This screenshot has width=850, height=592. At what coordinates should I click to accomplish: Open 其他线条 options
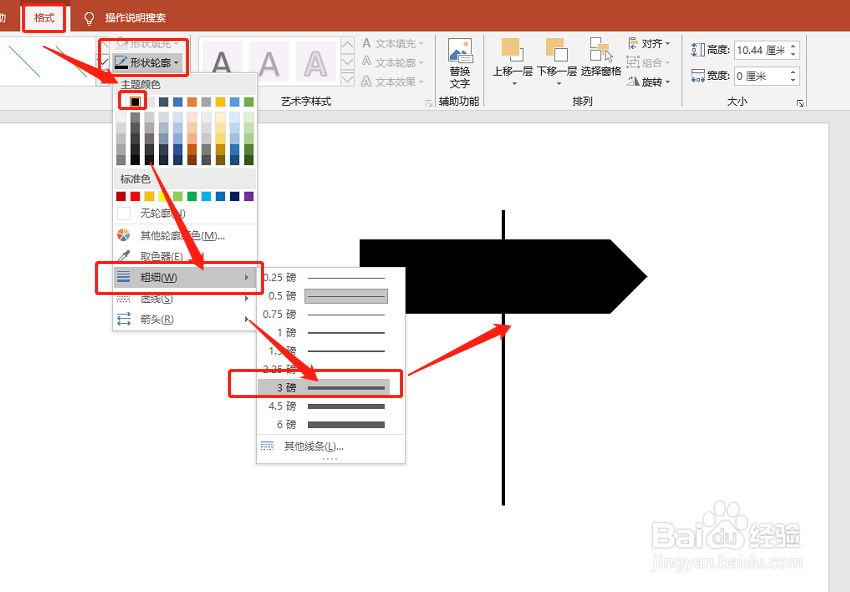(x=331, y=446)
